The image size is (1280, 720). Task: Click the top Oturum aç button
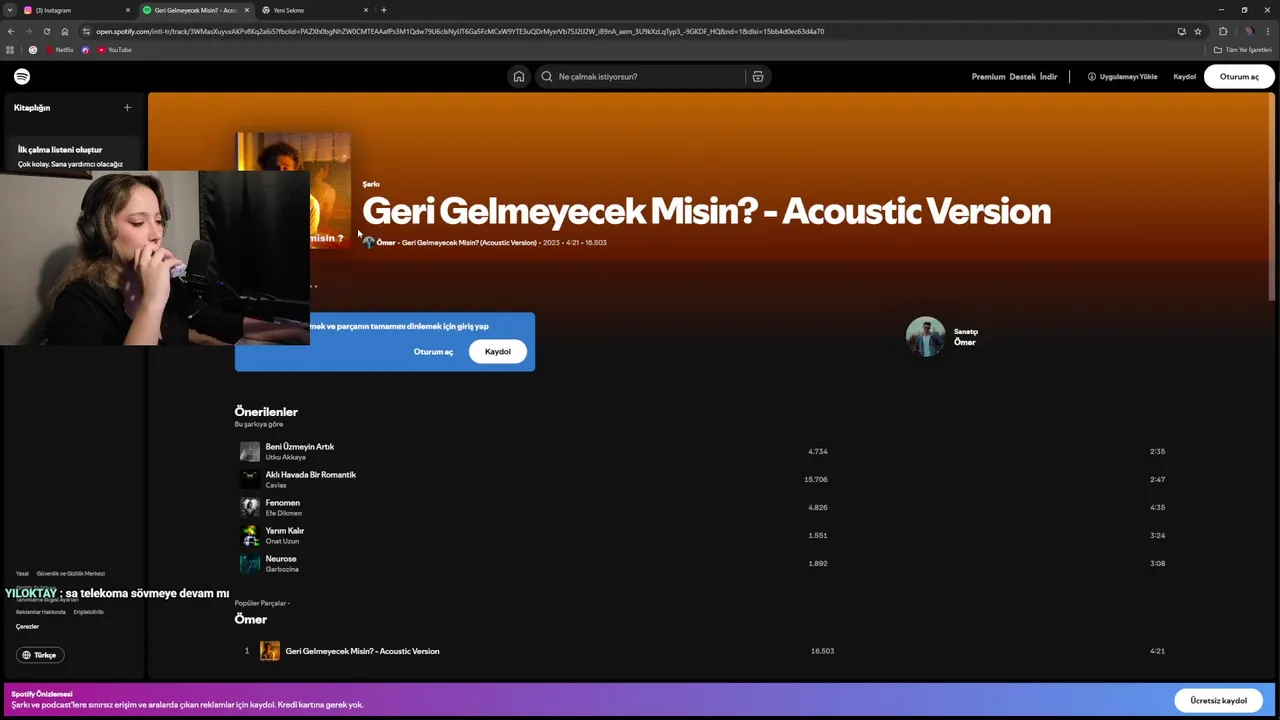point(1239,76)
